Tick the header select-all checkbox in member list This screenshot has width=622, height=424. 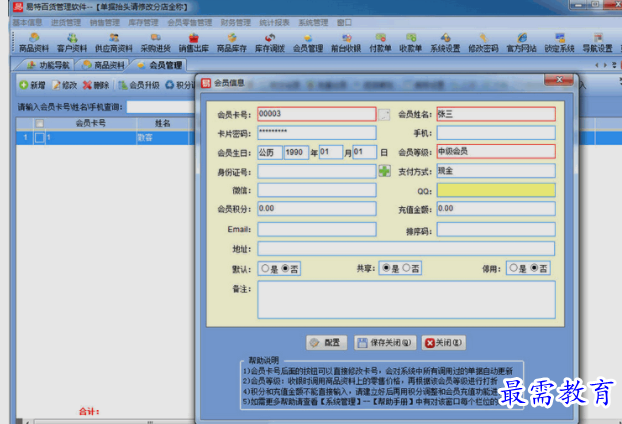(40, 123)
